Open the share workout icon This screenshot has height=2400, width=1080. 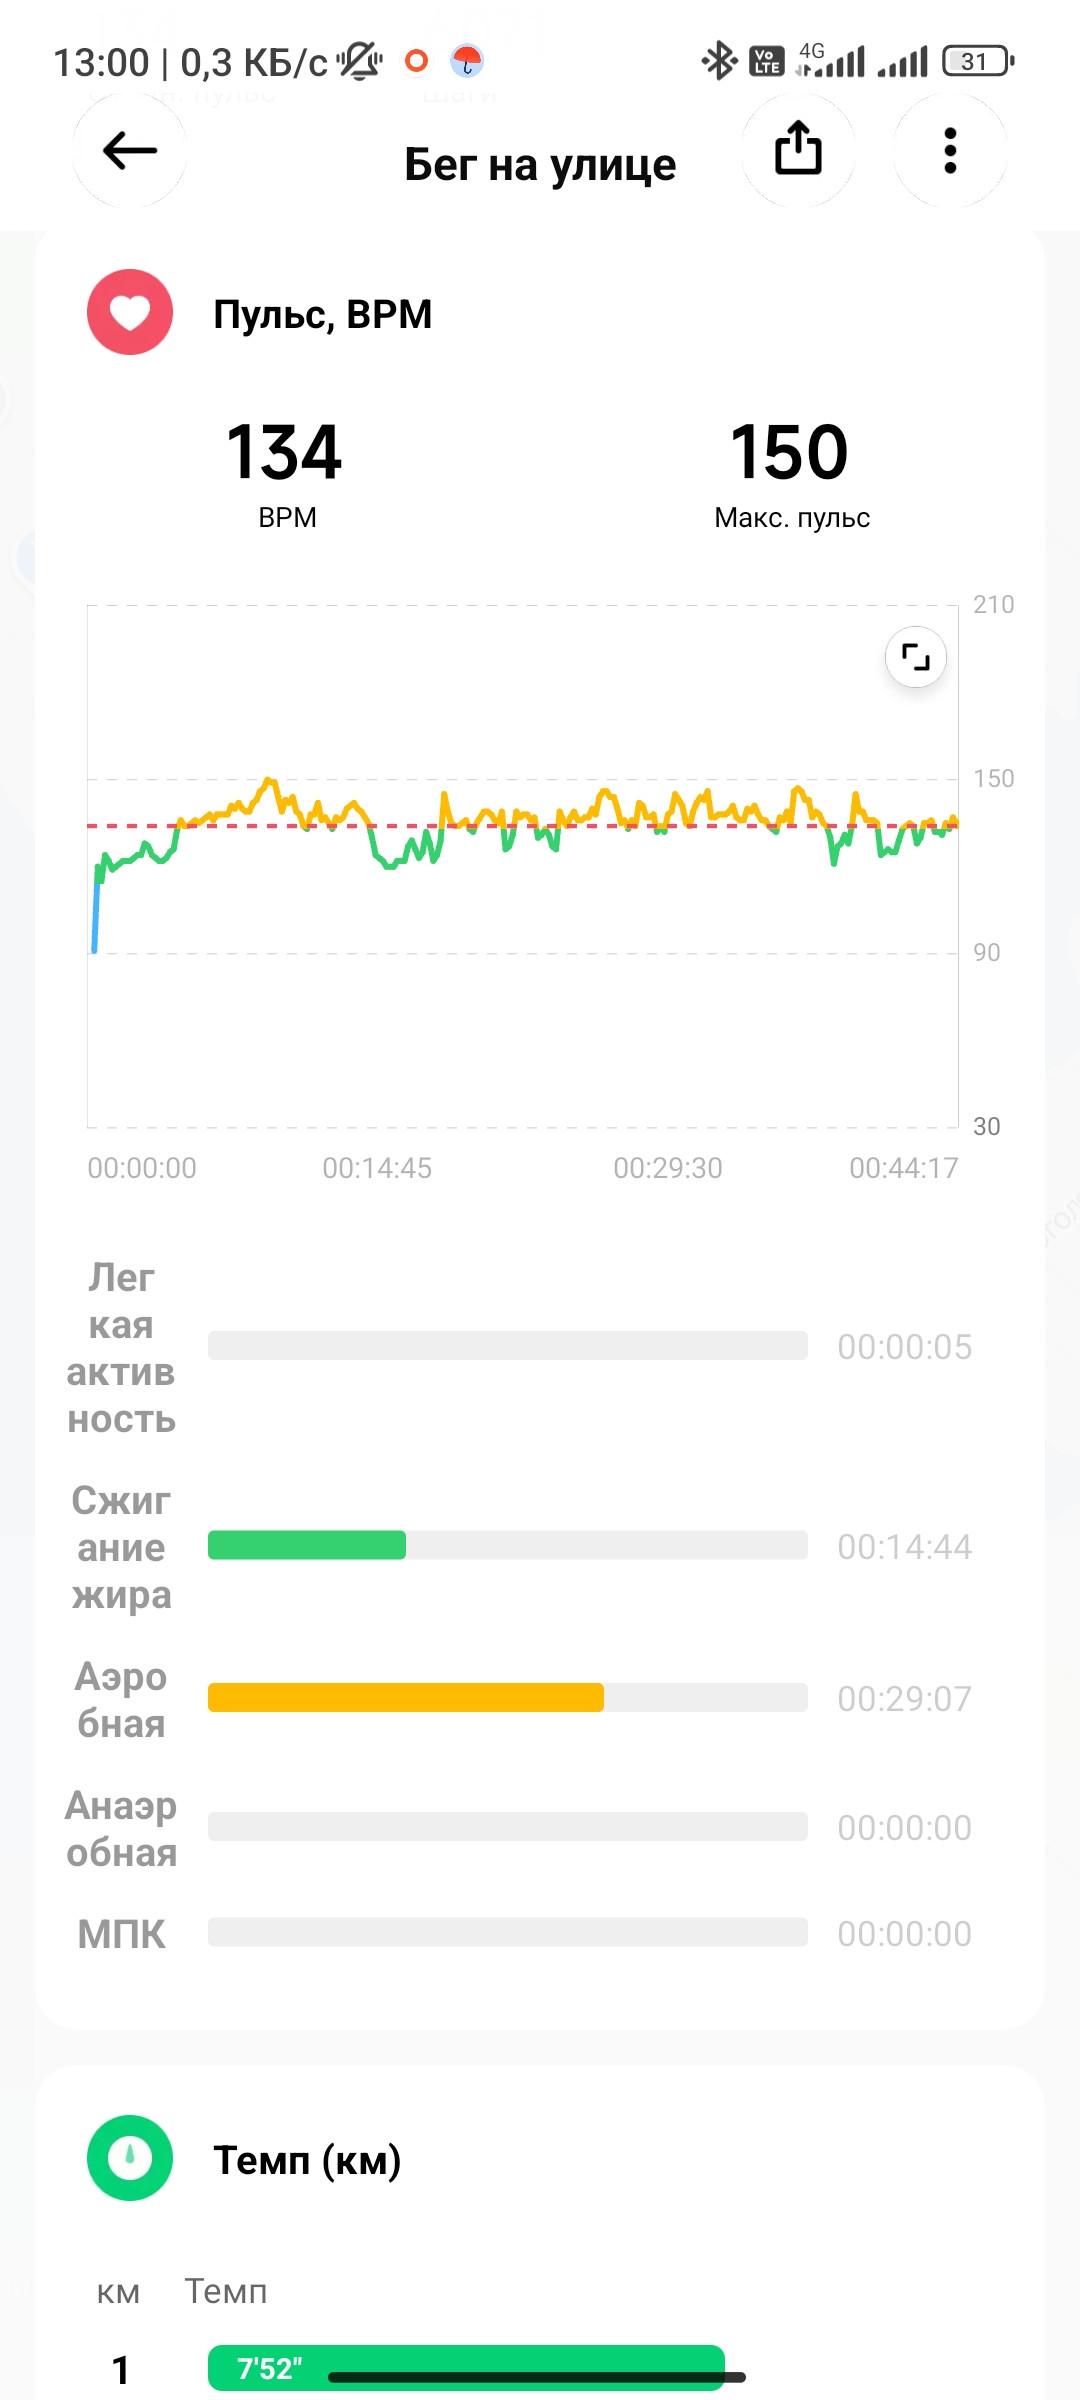click(798, 151)
